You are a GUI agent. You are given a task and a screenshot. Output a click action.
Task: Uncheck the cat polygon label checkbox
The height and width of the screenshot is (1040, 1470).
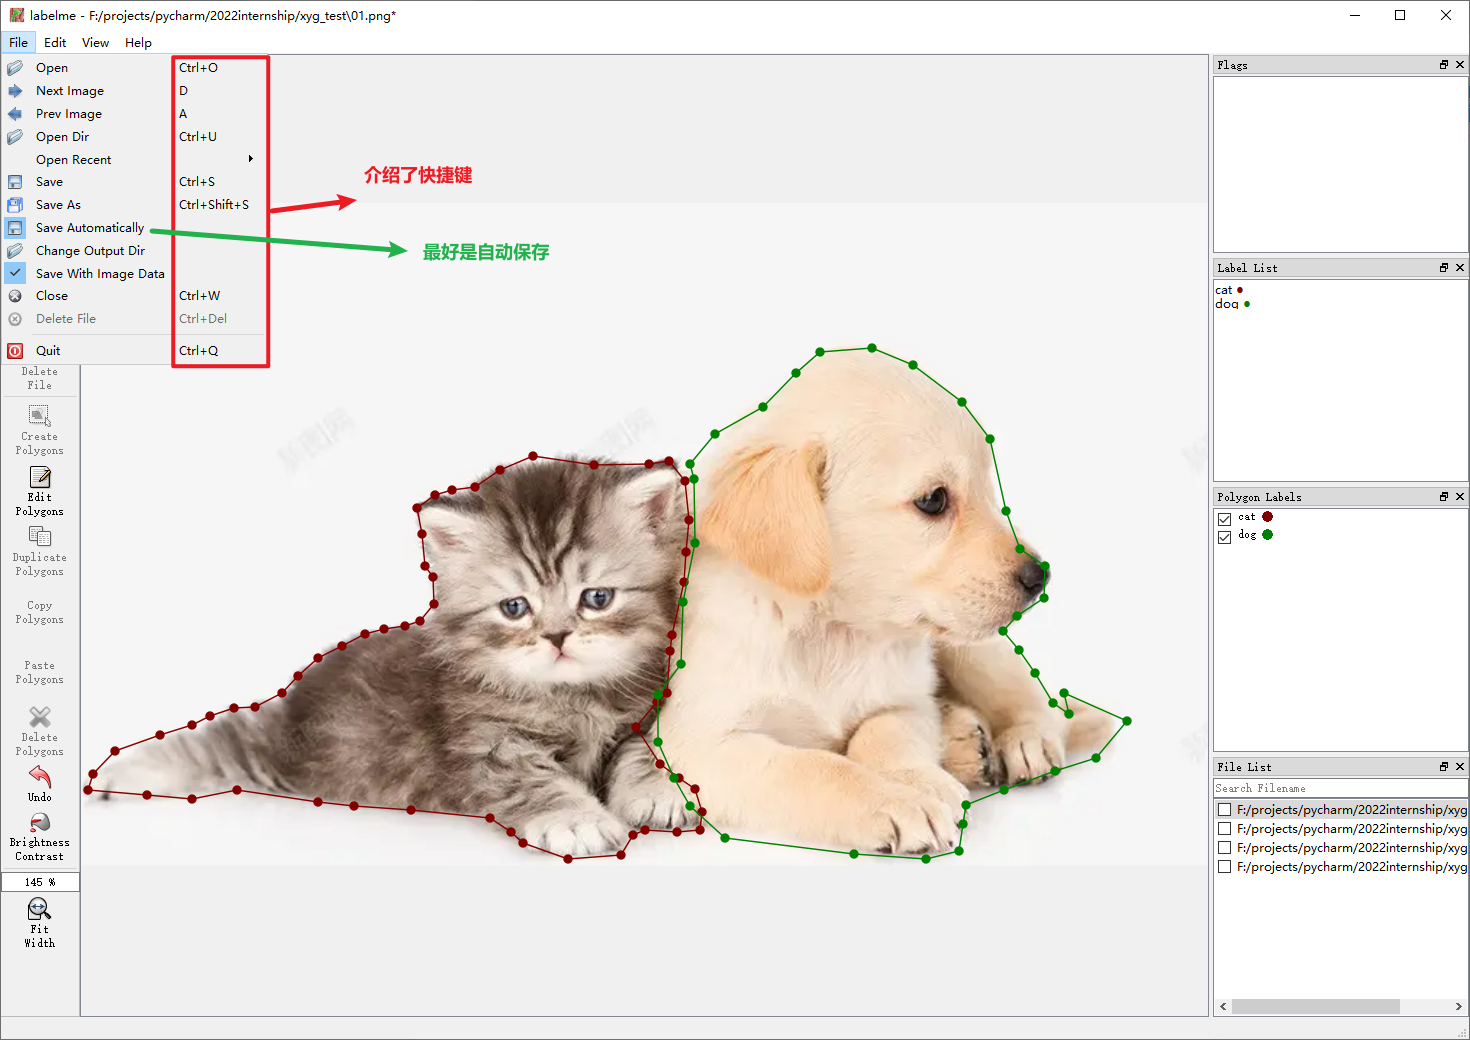click(1224, 518)
